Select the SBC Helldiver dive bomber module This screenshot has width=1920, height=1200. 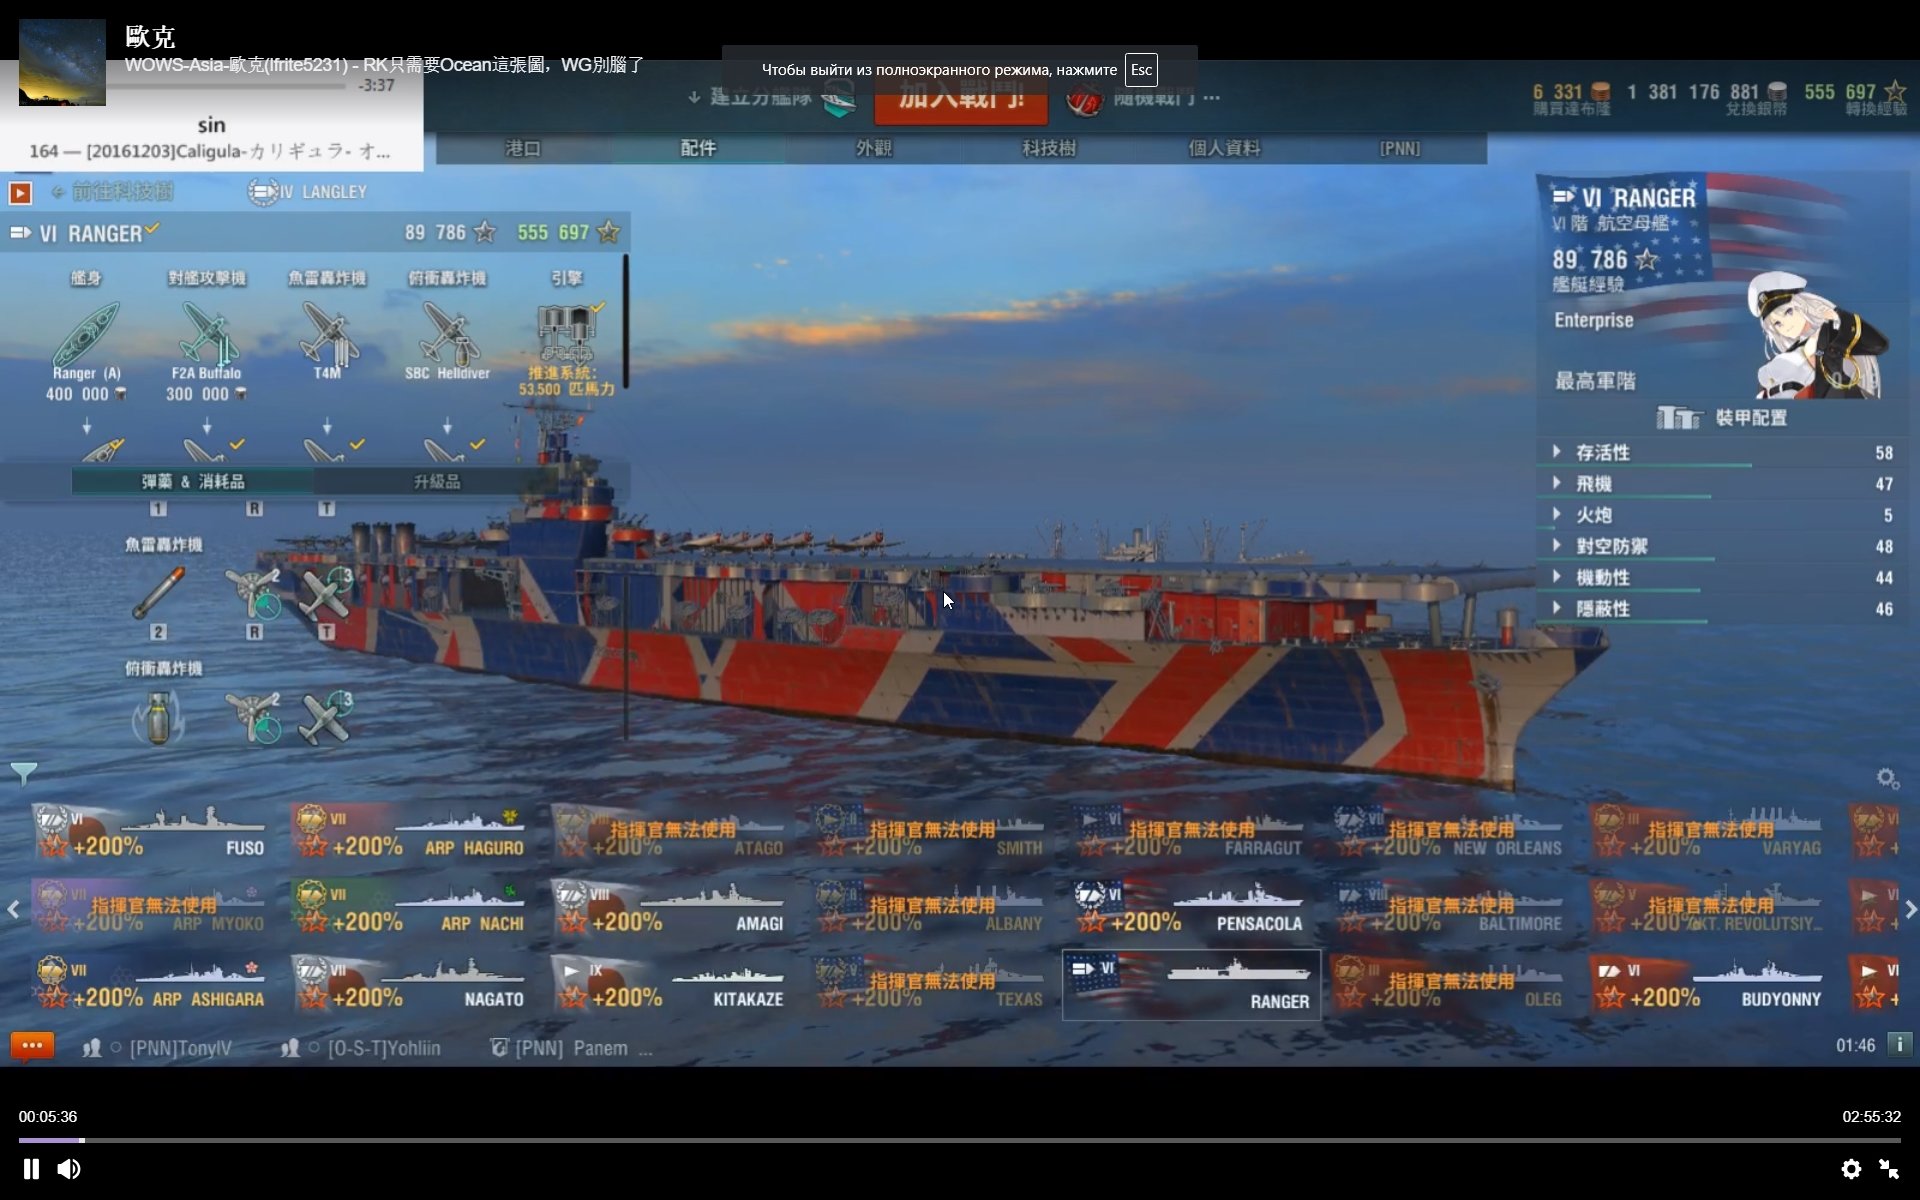coord(447,335)
